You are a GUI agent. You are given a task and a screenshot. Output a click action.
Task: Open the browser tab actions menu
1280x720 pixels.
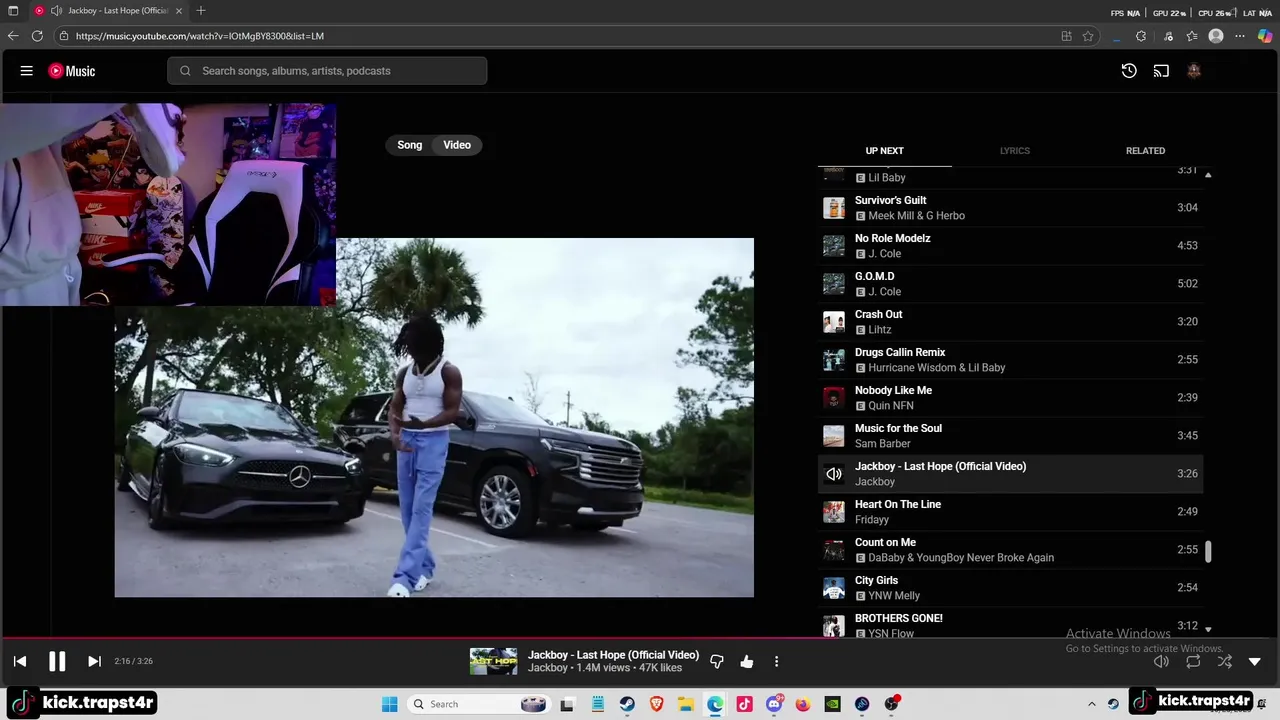tap(13, 11)
